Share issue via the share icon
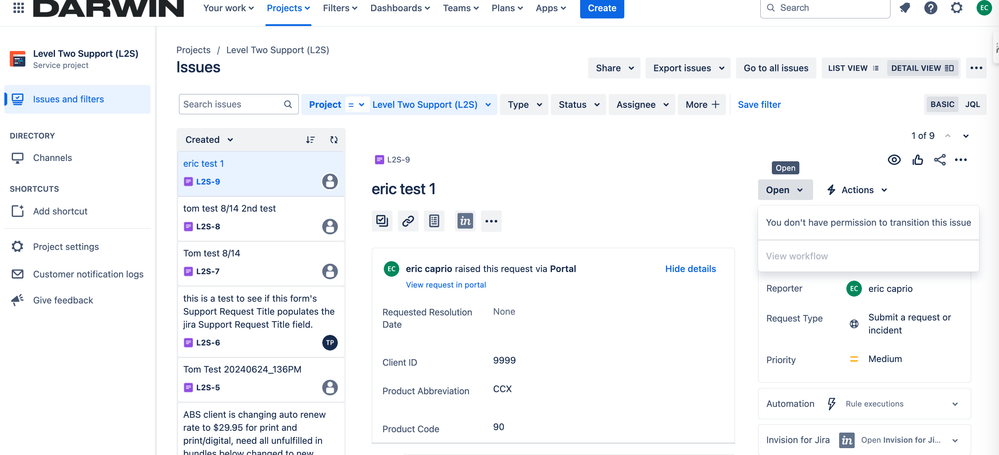 (x=940, y=160)
